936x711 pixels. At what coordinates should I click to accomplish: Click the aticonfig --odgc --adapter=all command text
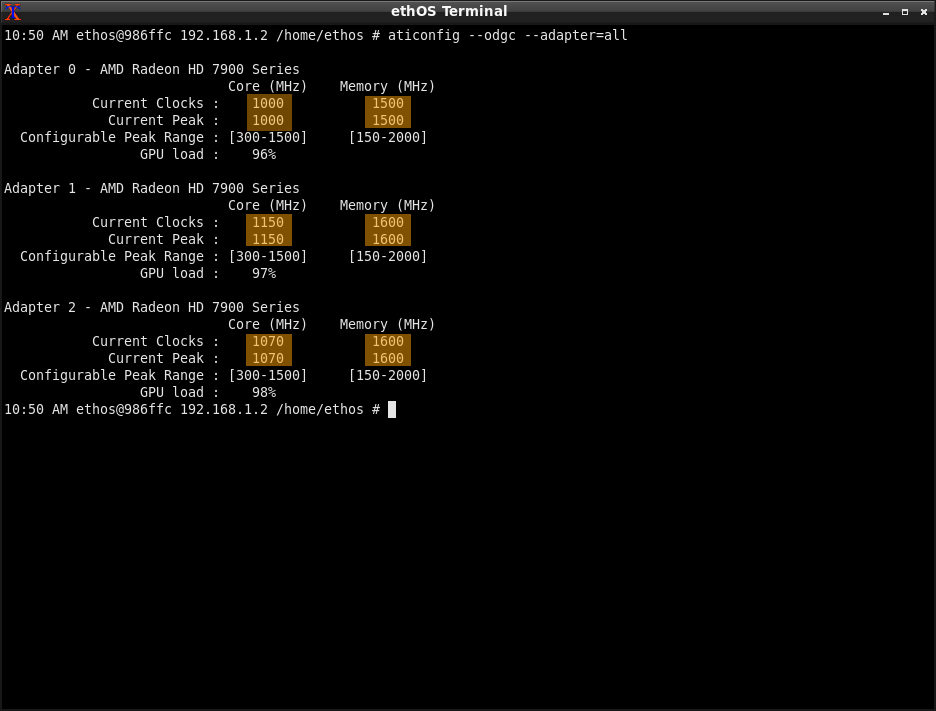(507, 35)
